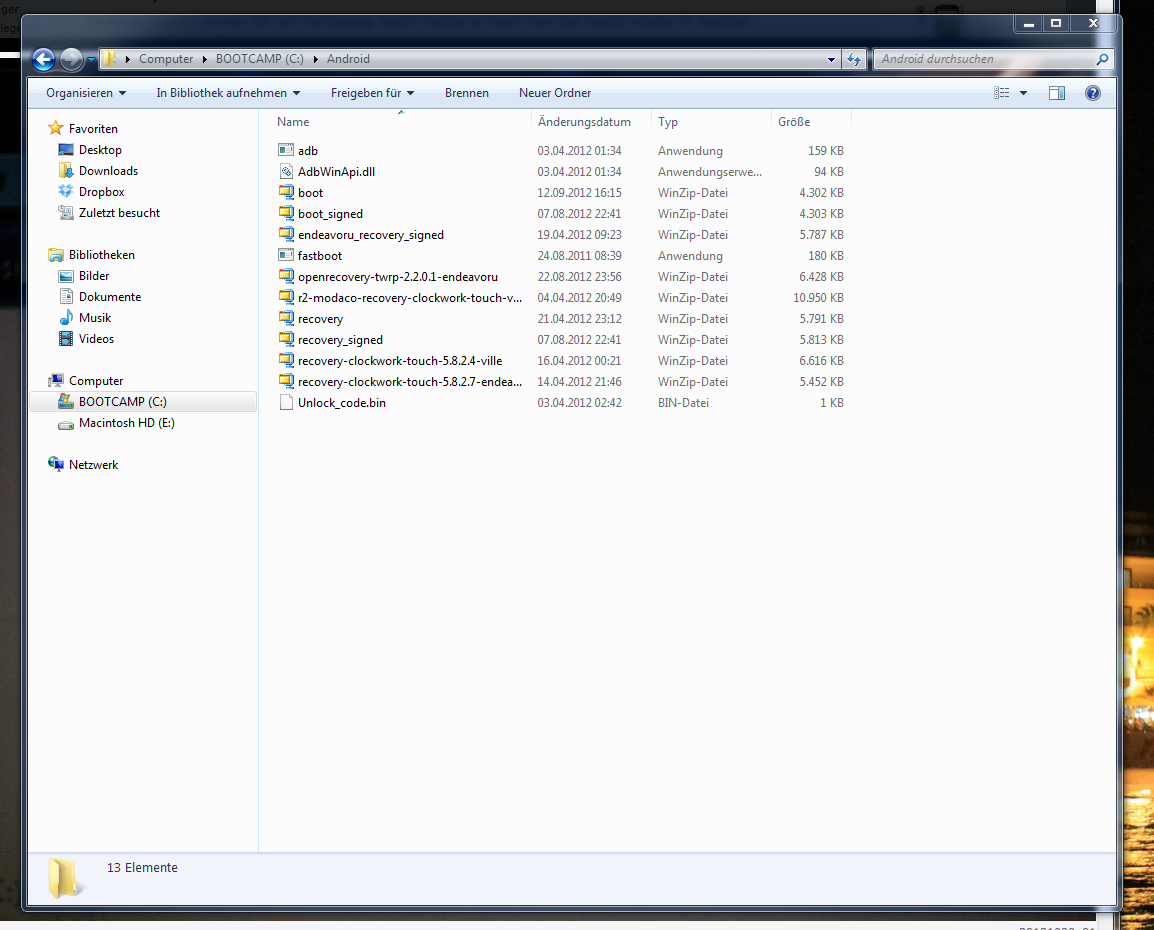Open Help via the blue question mark

tap(1093, 93)
